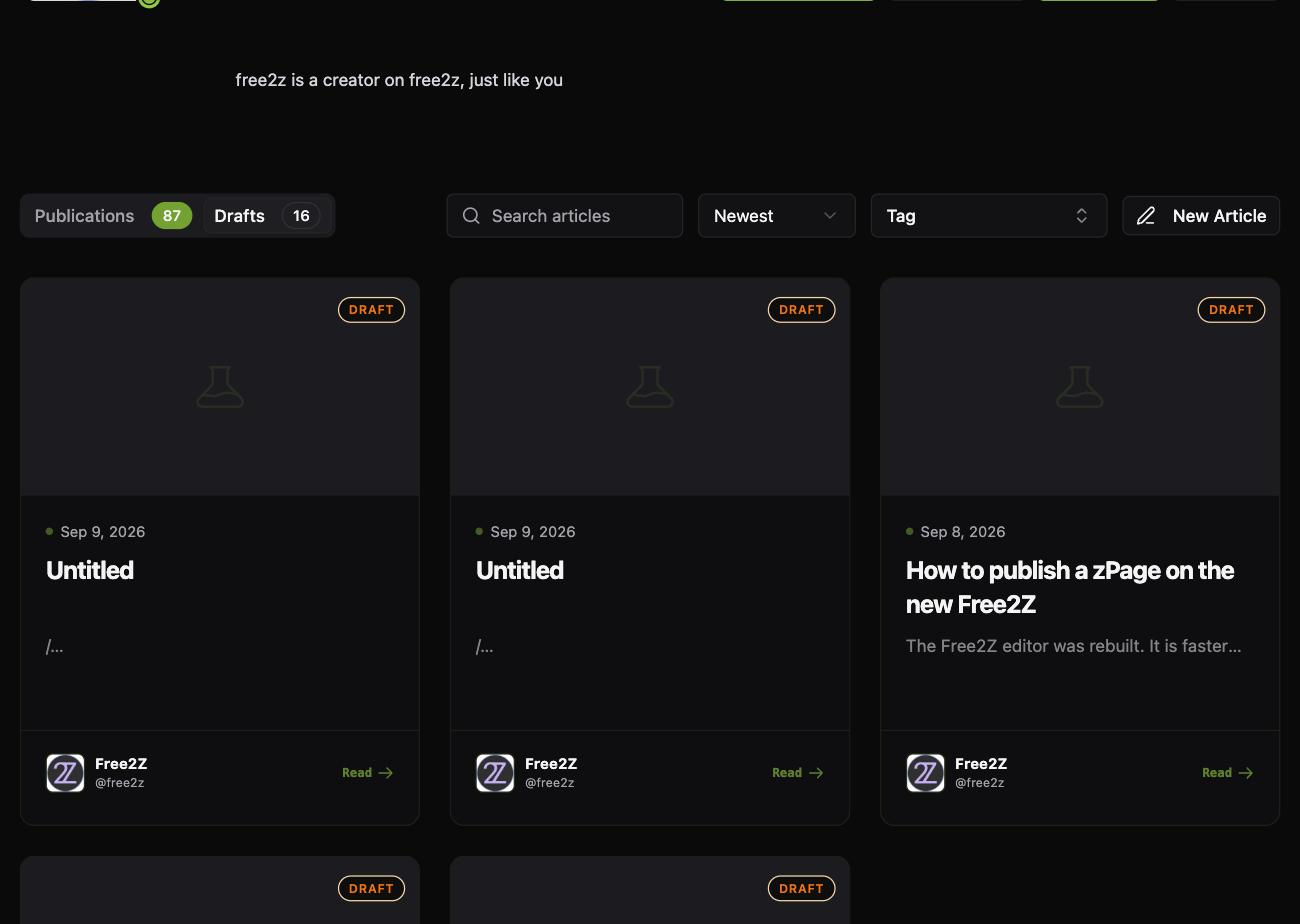Click the "@free2z" handle on the zPage card

[980, 783]
